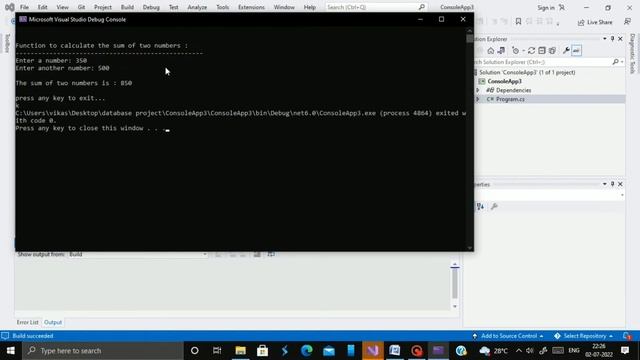Pin the Properties panel
Image resolution: width=640 pixels, height=360 pixels.
[x=612, y=184]
